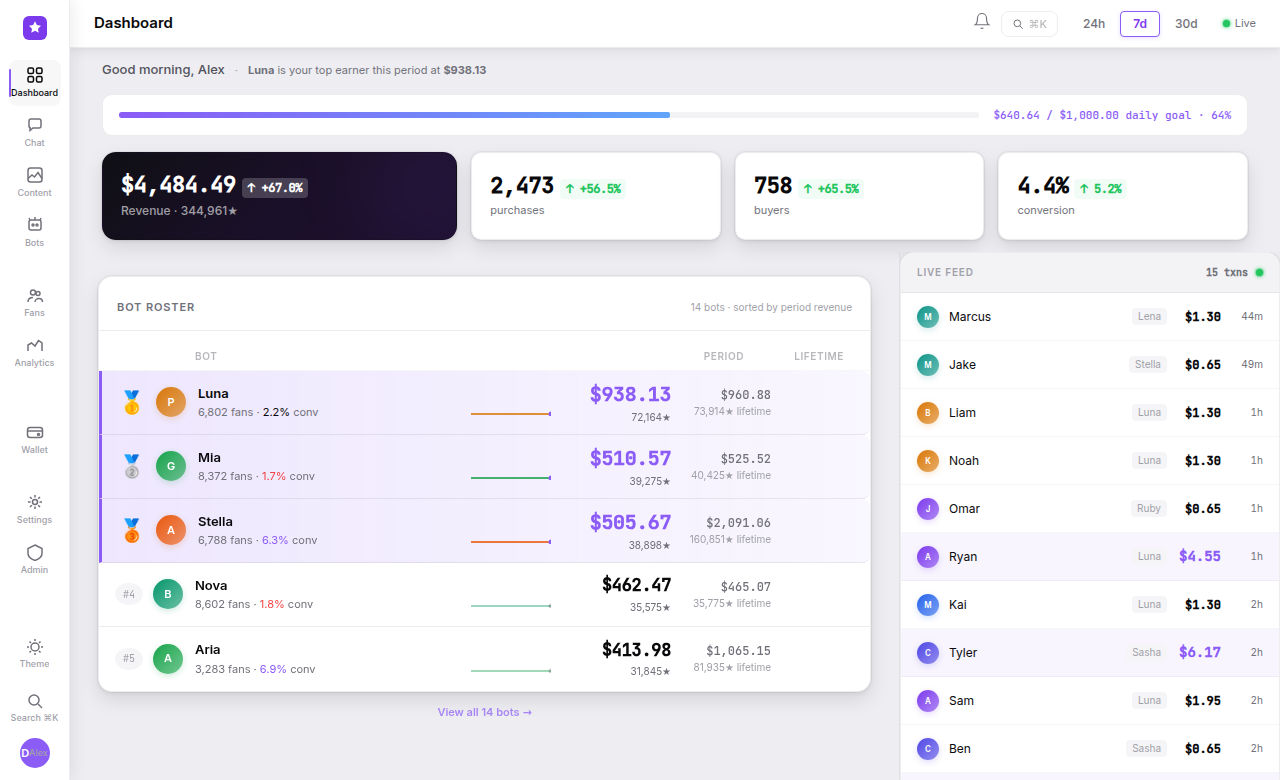The image size is (1280, 780).
Task: Select the 30d time range option
Action: click(1186, 23)
